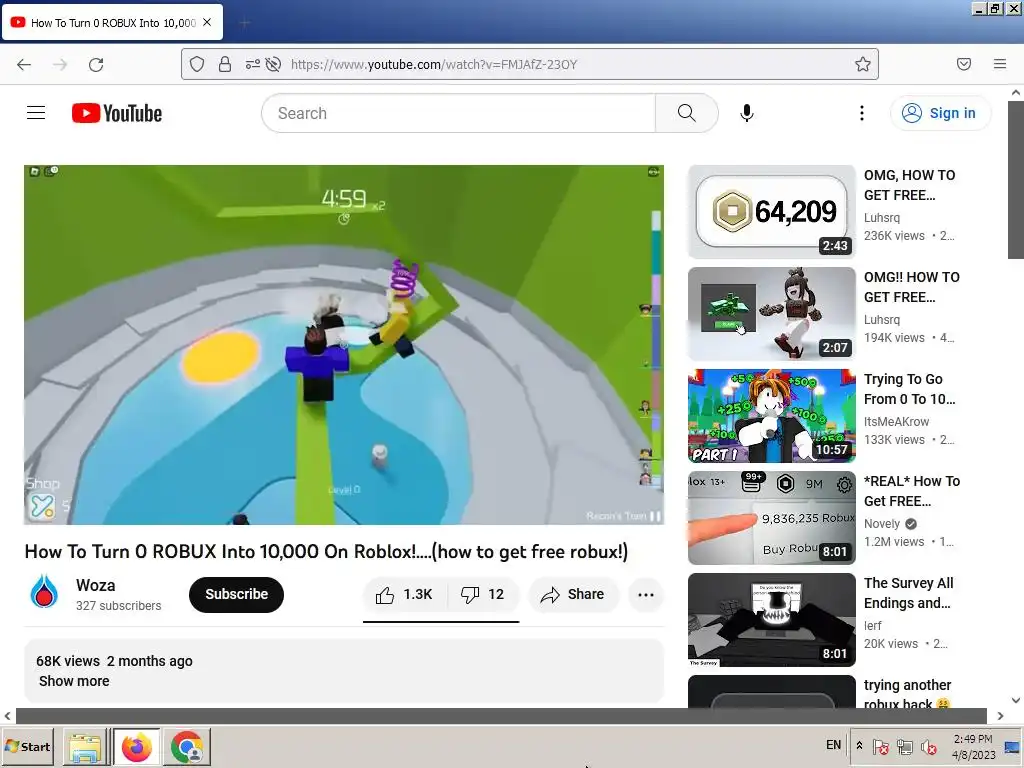Open Woza channel avatar
1024x768 pixels.
point(44,592)
